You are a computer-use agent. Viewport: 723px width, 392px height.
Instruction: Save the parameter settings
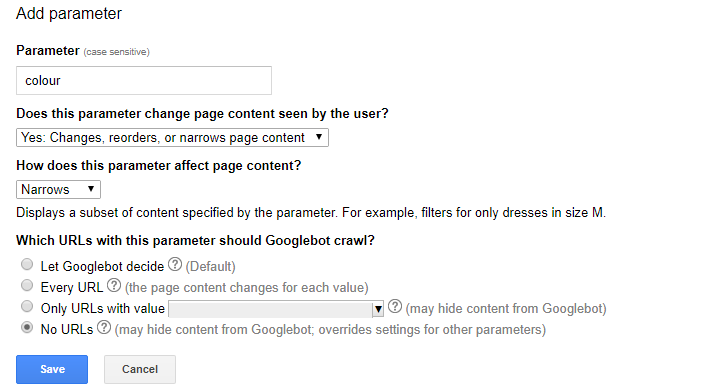pos(52,369)
